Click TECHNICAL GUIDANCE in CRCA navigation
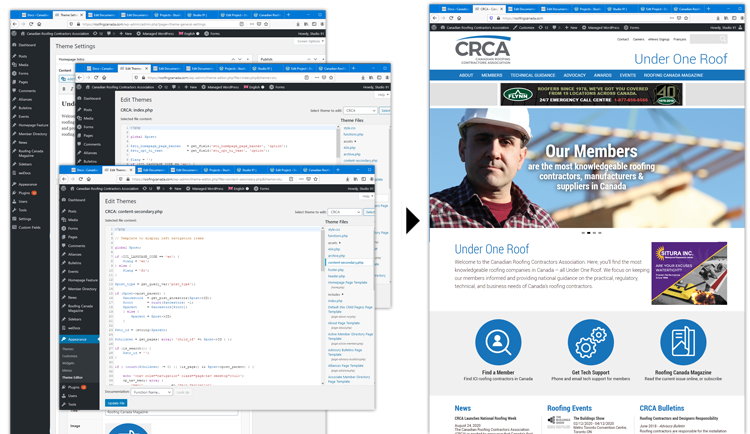The image size is (750, 434). point(532,75)
